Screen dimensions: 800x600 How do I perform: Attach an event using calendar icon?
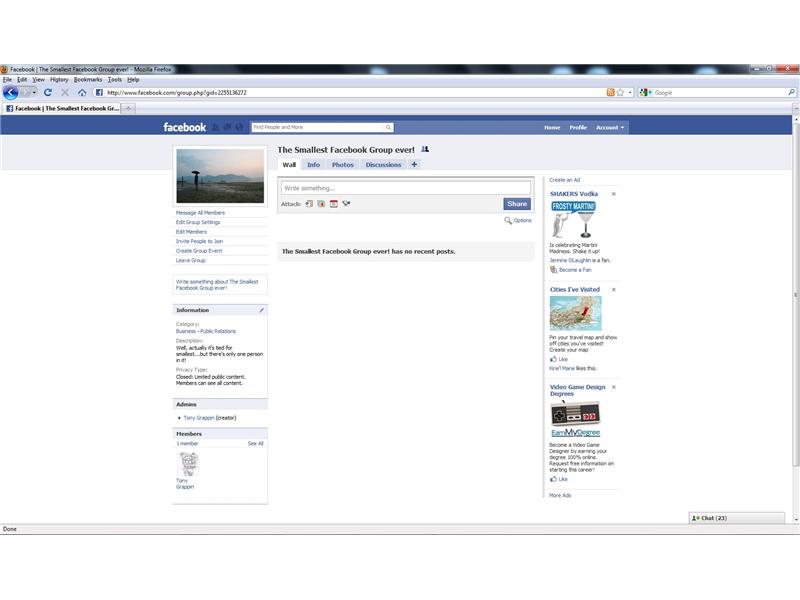coord(334,204)
